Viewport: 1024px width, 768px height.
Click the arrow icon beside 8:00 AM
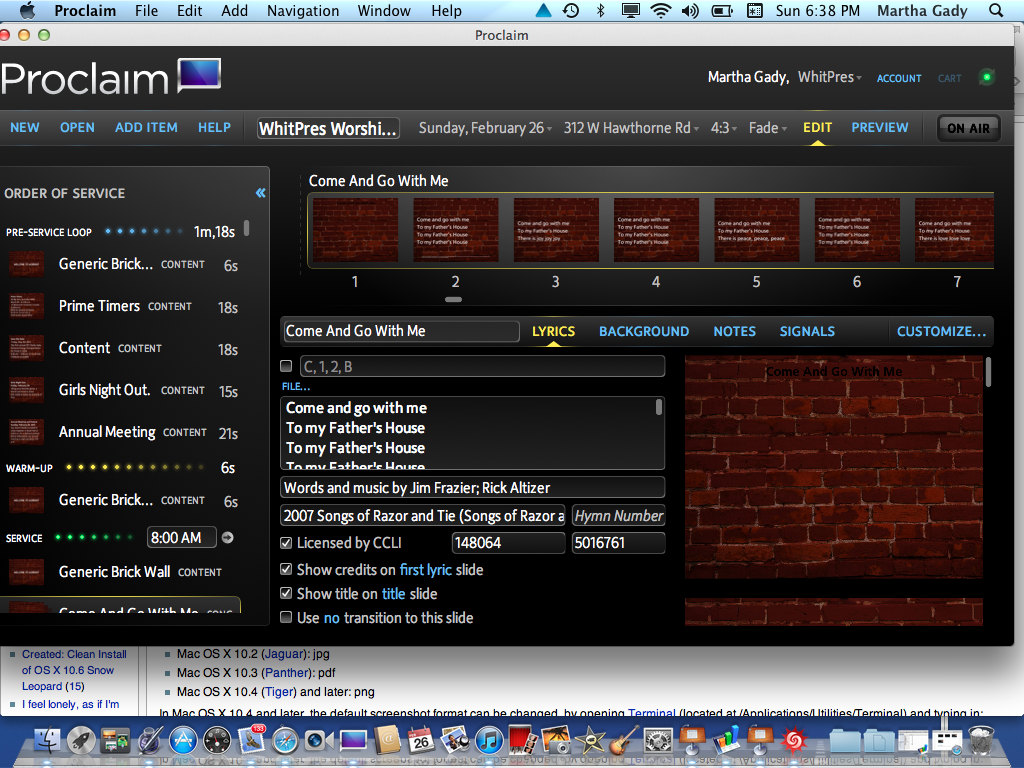click(227, 537)
